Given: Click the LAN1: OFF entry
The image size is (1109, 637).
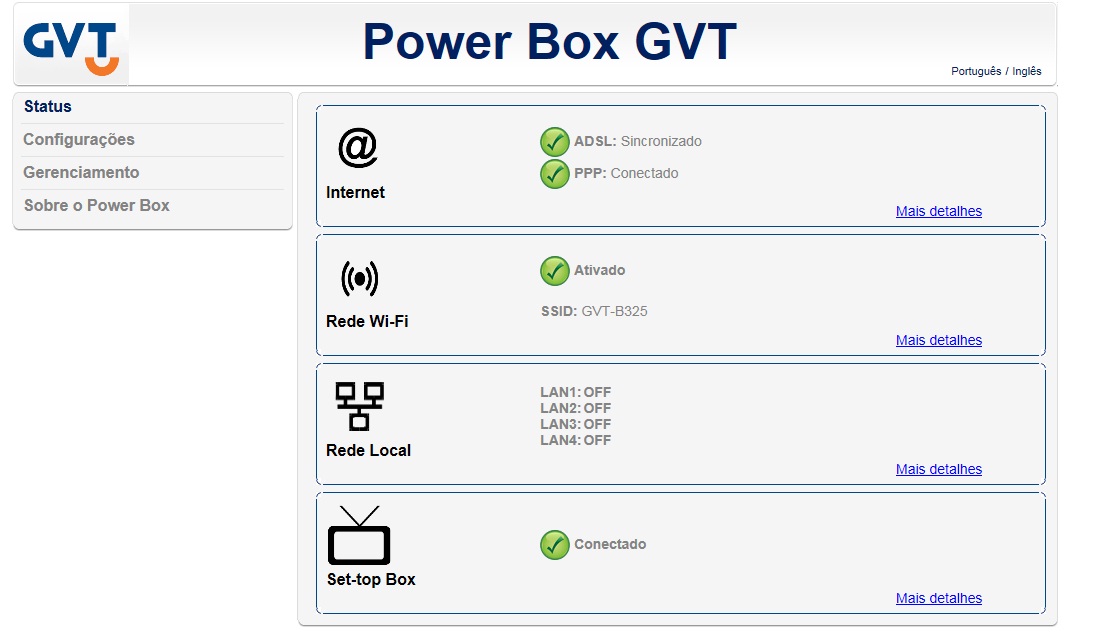Looking at the screenshot, I should [x=576, y=392].
